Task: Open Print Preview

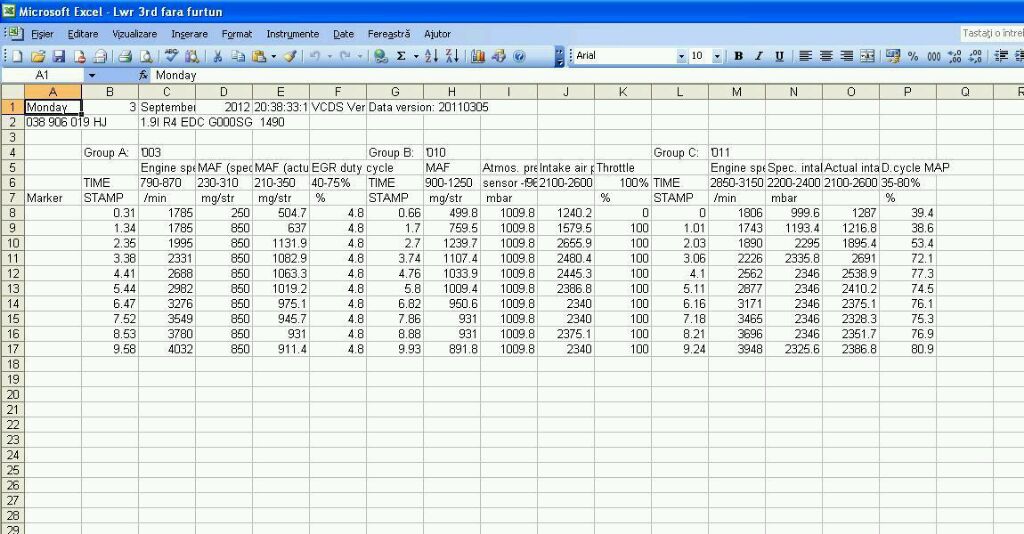Action: pos(146,57)
